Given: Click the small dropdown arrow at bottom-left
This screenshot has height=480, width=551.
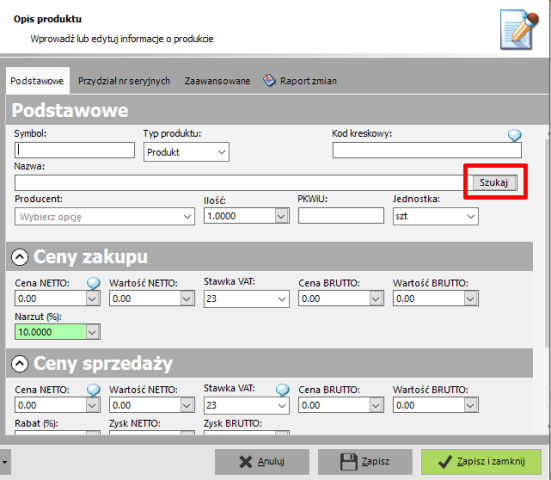Looking at the screenshot, I should (x=5, y=462).
